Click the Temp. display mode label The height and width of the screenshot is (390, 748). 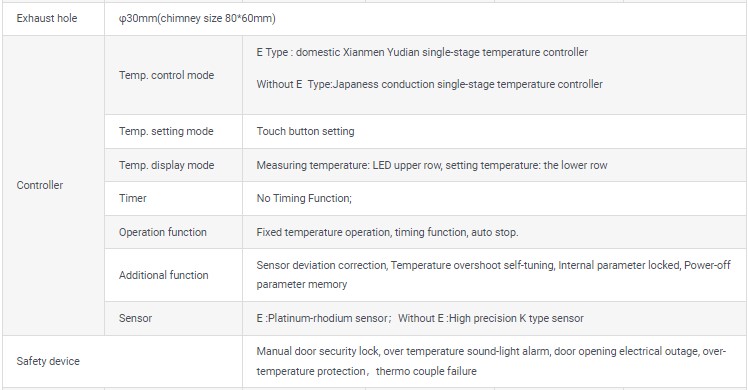pos(166,165)
